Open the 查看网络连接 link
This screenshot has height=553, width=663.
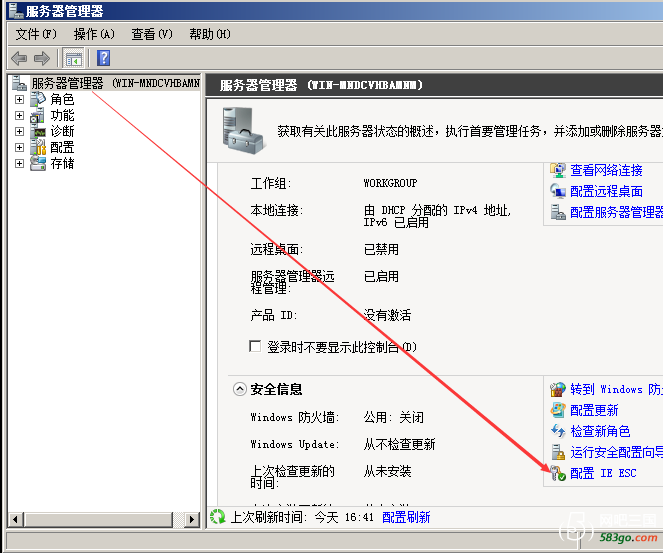pyautogui.click(x=606, y=170)
